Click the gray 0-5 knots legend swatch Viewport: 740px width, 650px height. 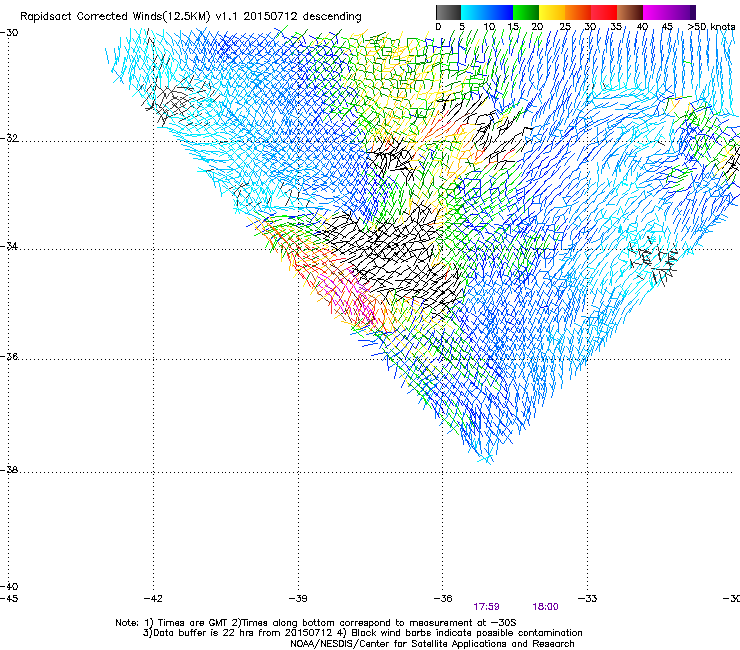tap(448, 12)
